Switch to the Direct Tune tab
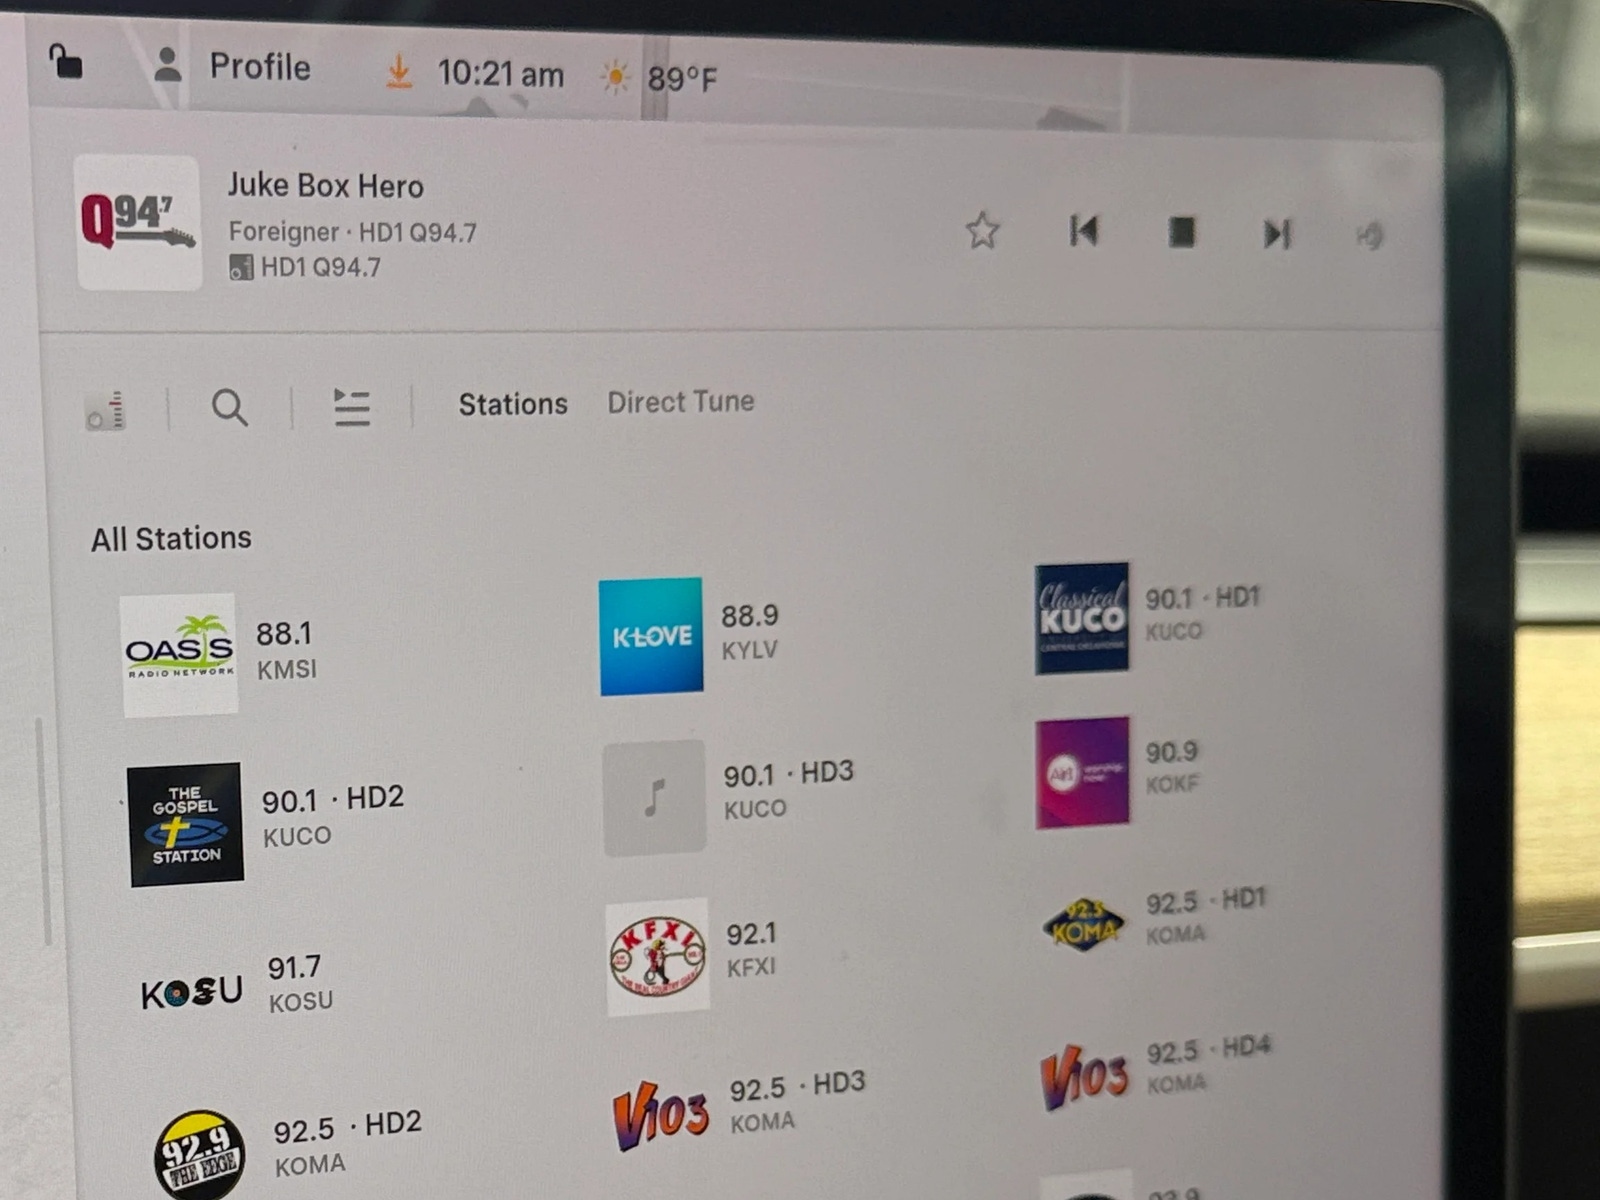The width and height of the screenshot is (1600, 1200). [x=681, y=402]
